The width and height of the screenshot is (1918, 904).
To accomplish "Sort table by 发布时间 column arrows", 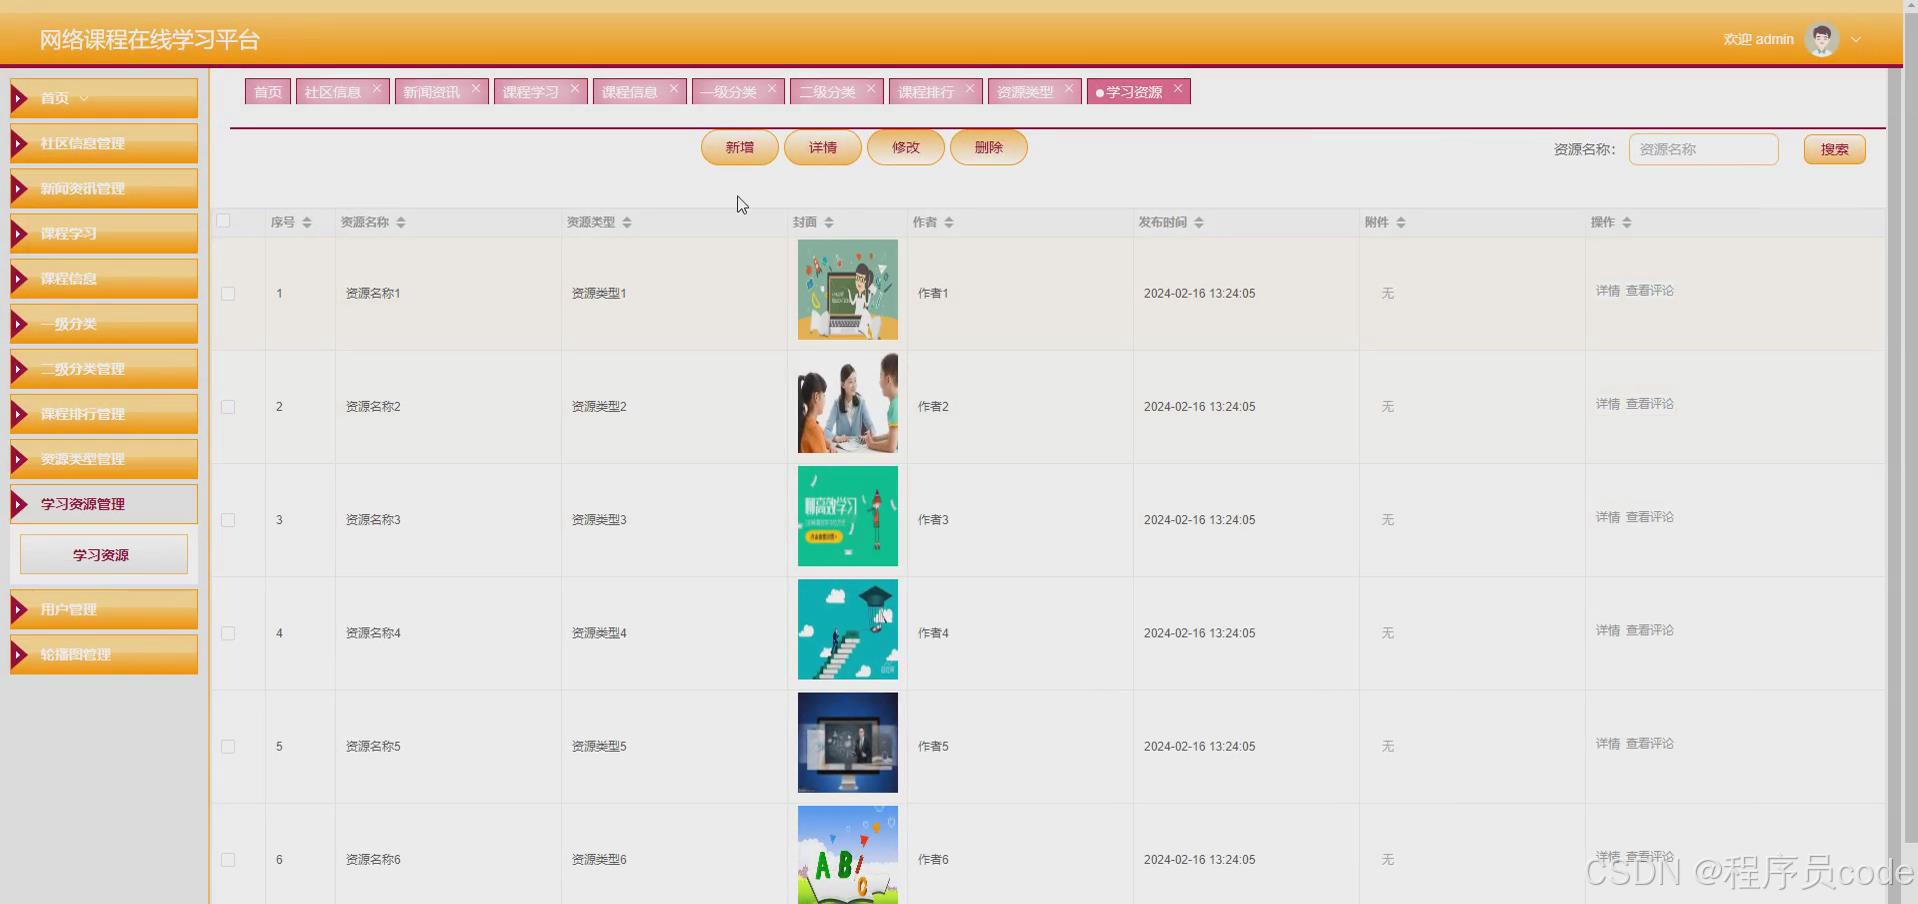I will [x=1199, y=222].
